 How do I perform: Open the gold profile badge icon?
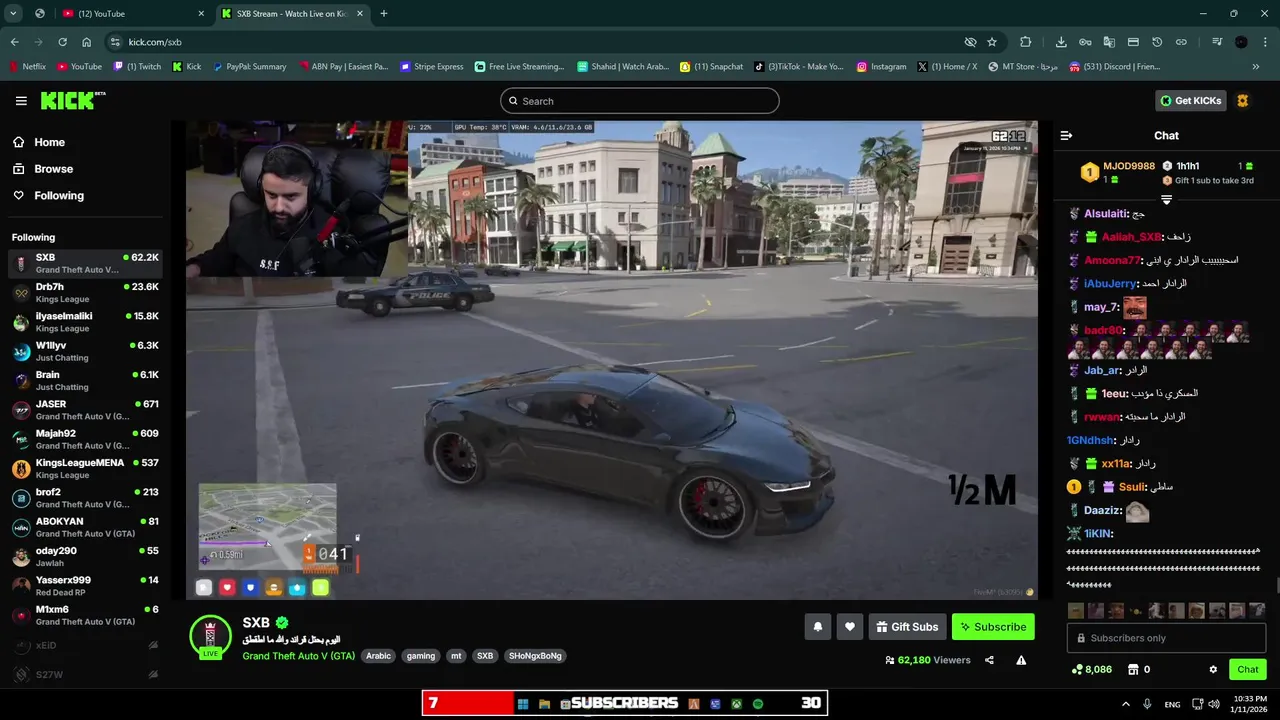(1243, 101)
